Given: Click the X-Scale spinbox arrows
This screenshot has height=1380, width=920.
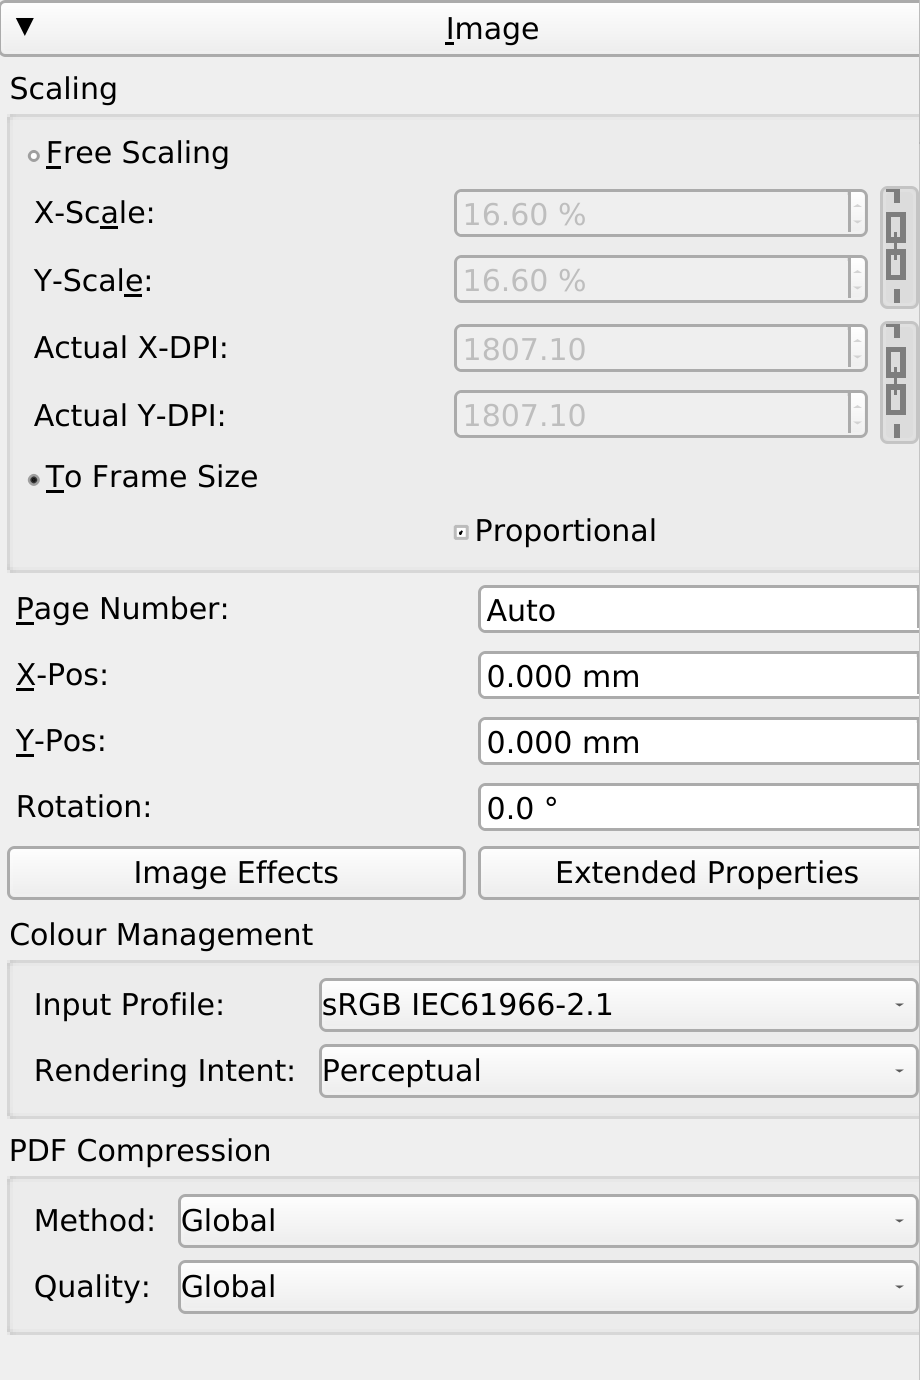Looking at the screenshot, I should 857,213.
